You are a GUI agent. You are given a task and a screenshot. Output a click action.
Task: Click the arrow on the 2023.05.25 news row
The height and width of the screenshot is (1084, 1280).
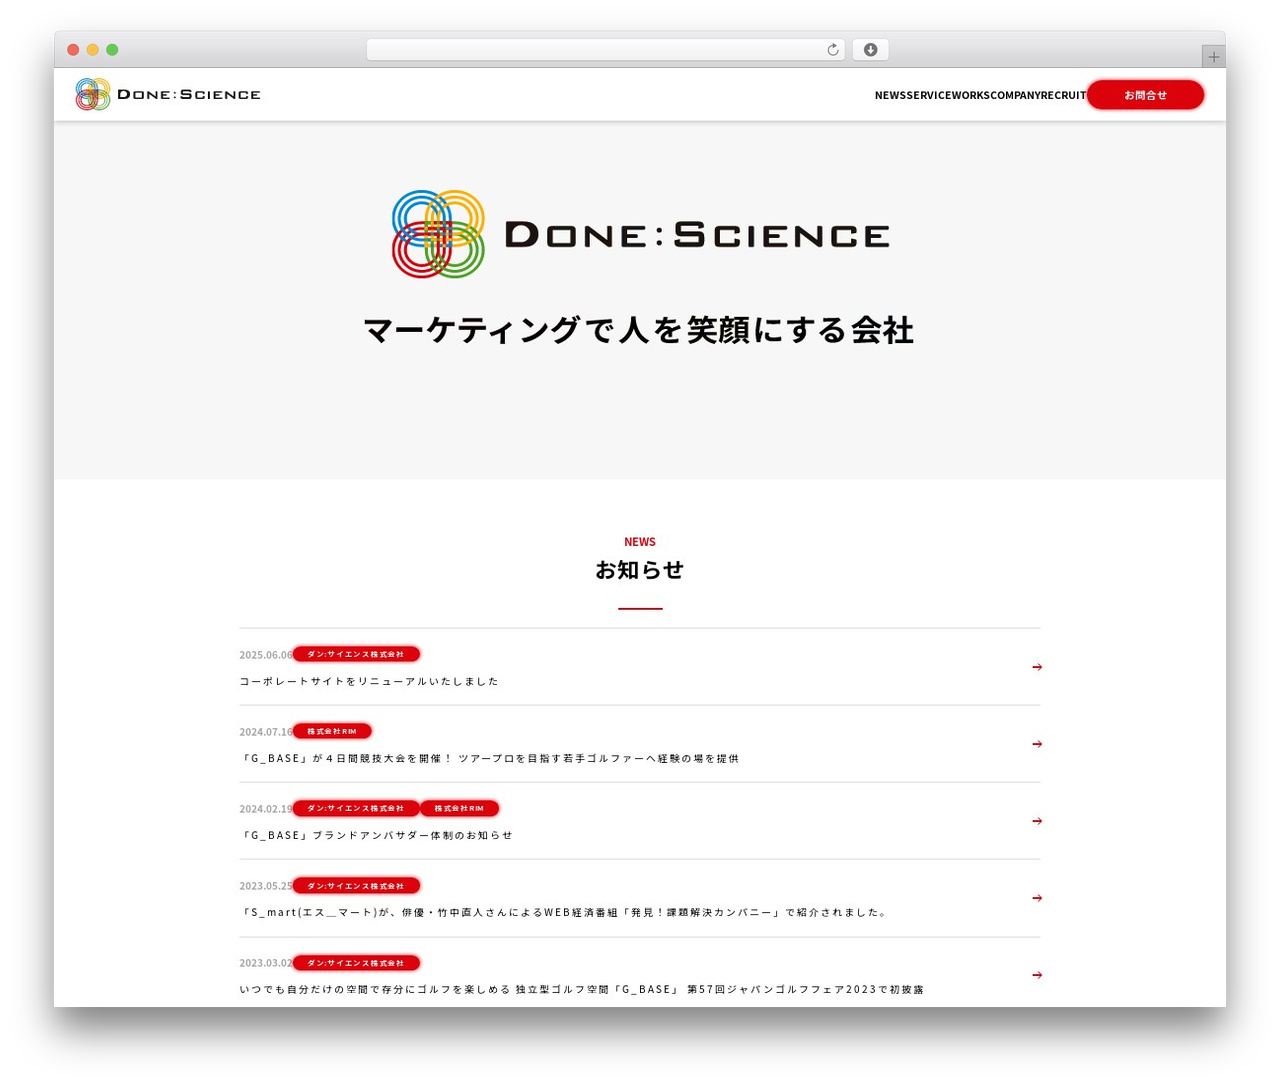(x=1037, y=898)
